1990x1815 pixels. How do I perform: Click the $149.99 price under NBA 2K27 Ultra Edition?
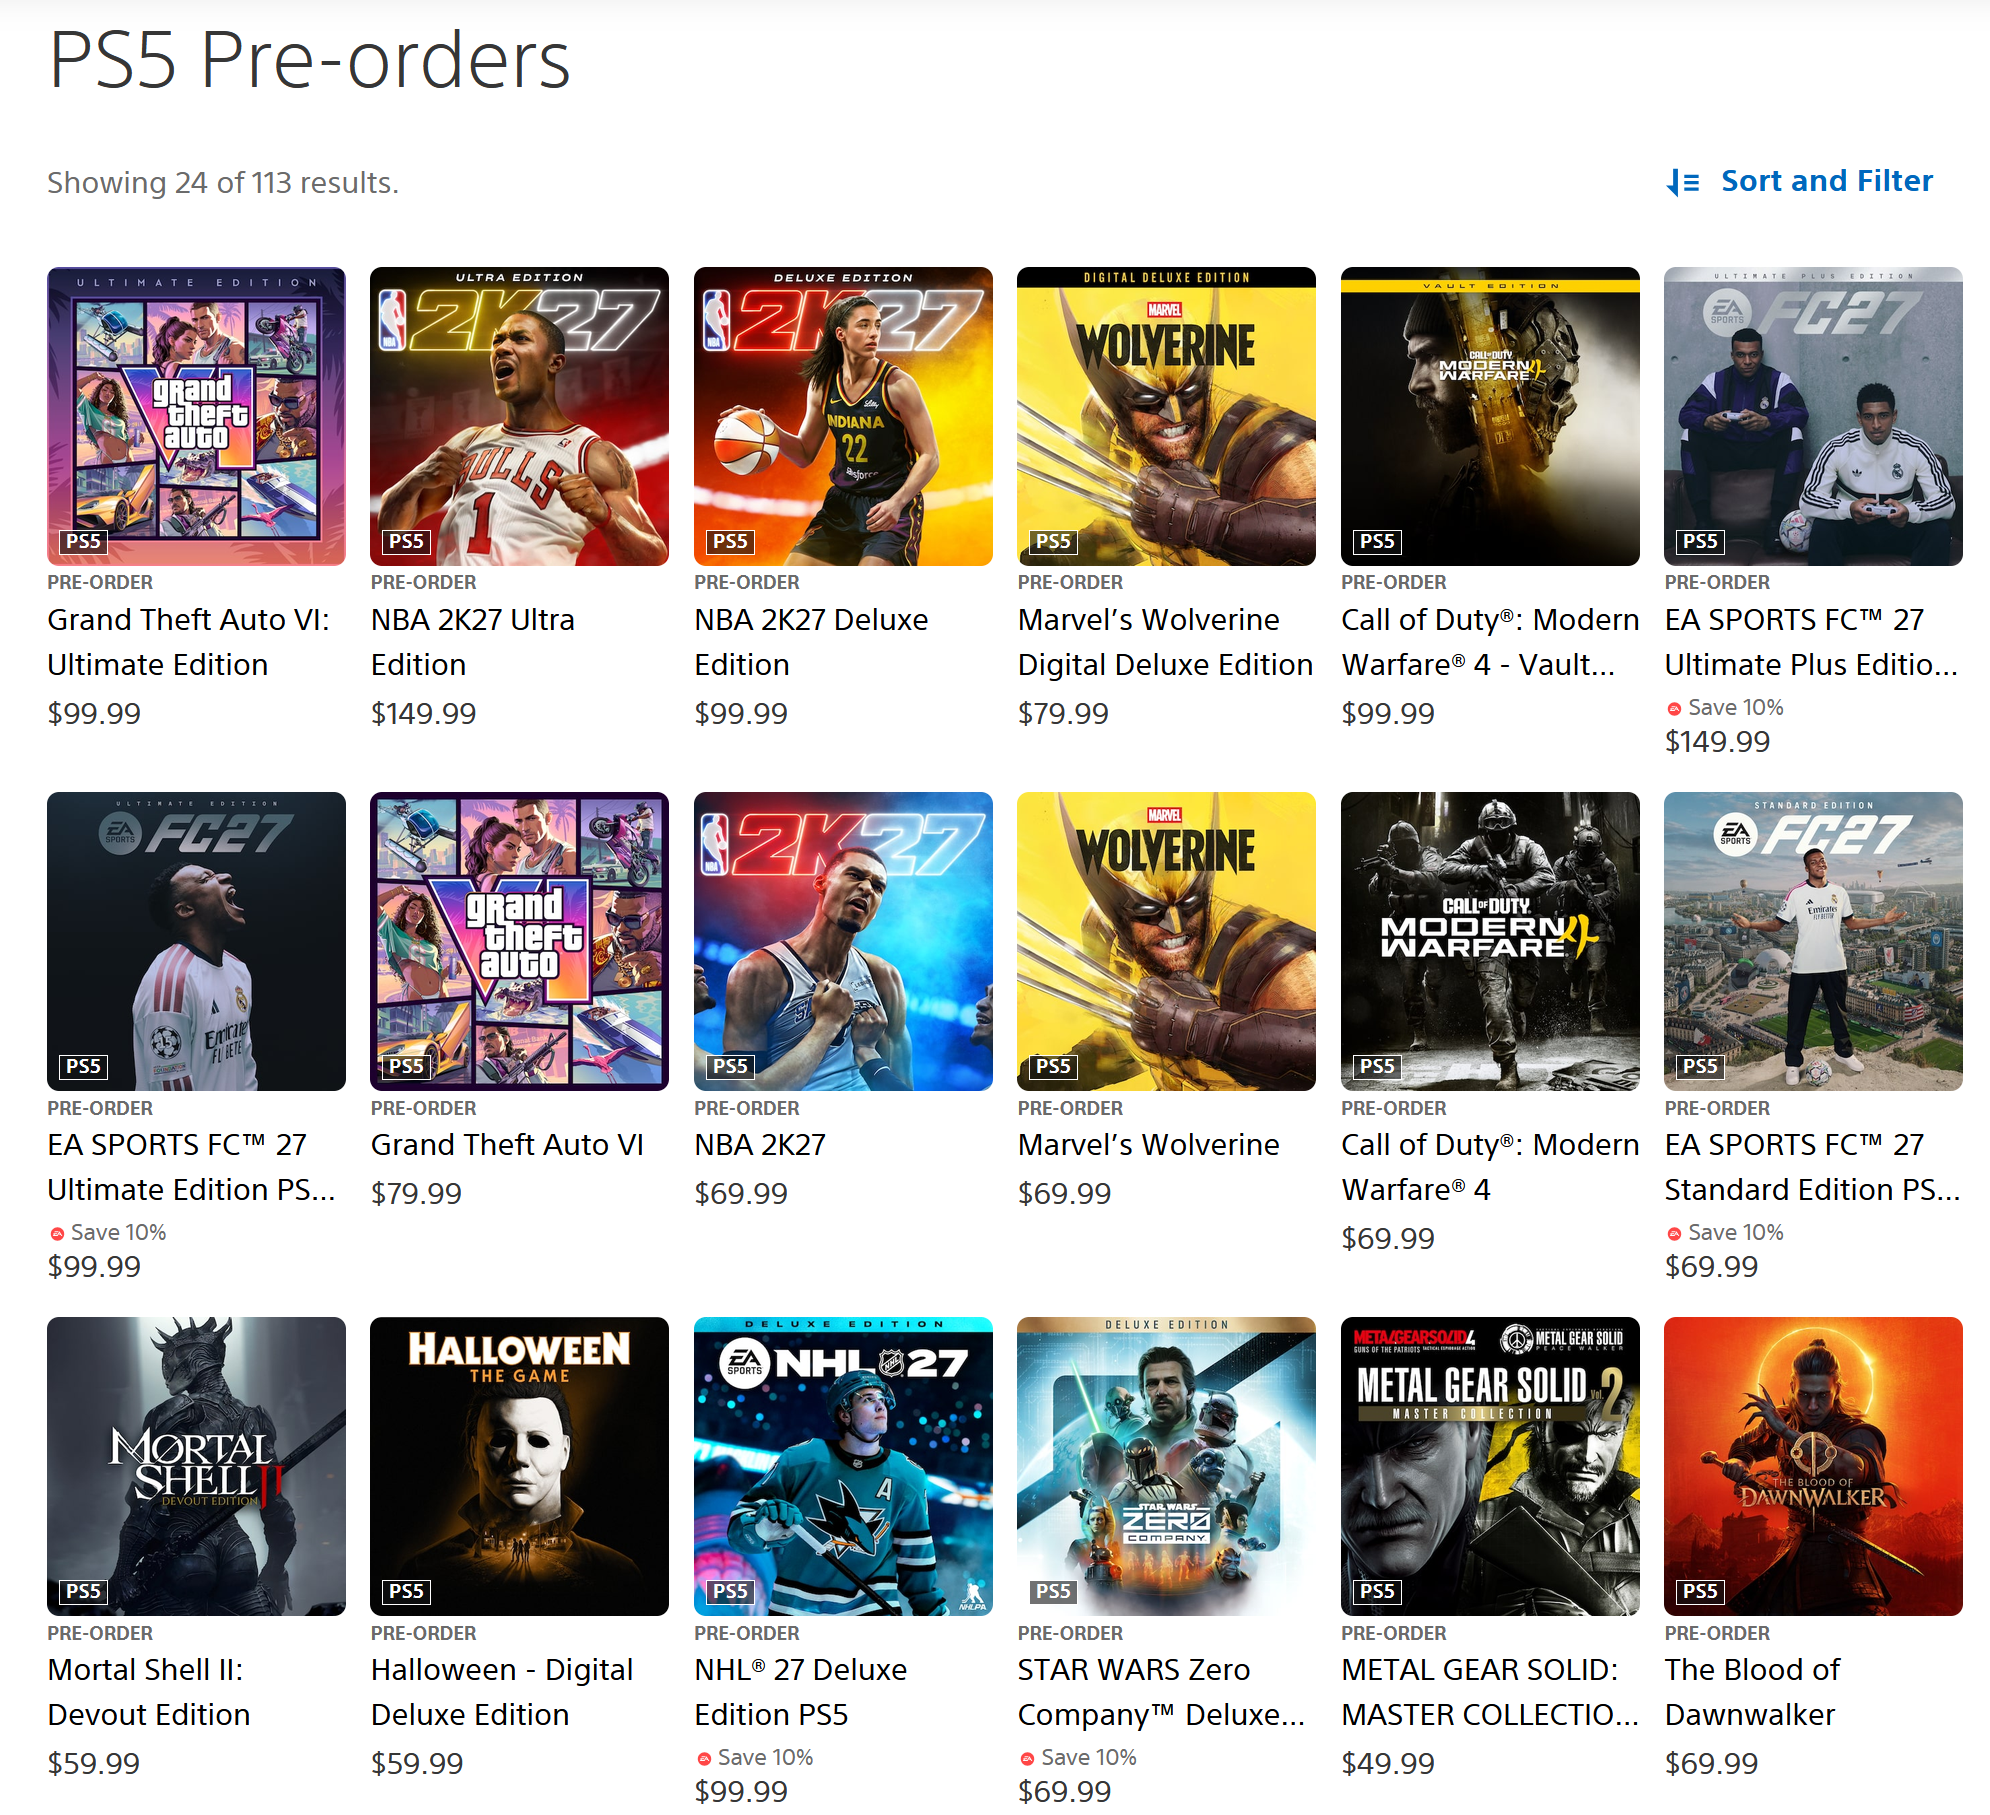click(424, 714)
